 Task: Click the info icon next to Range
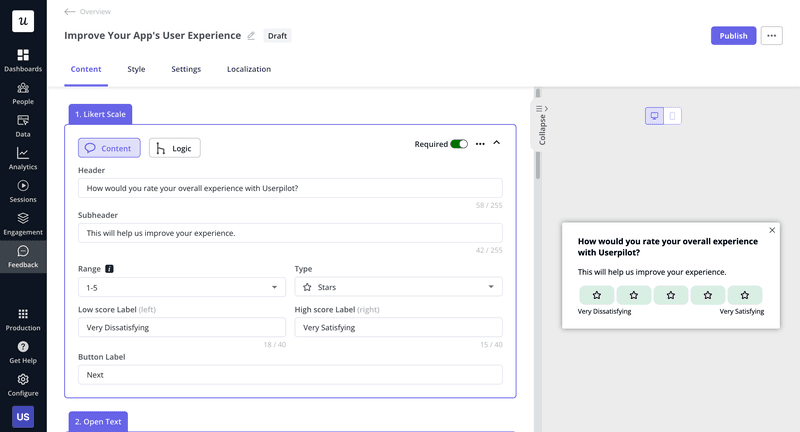pos(109,269)
